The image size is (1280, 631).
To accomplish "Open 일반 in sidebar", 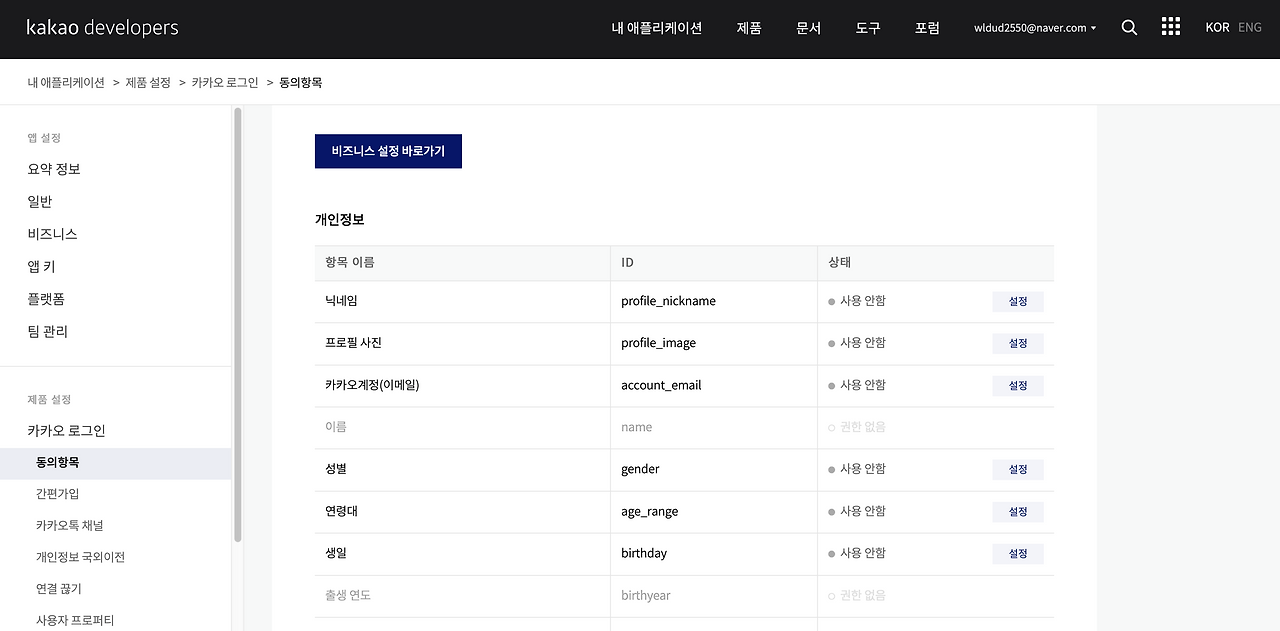I will point(40,201).
